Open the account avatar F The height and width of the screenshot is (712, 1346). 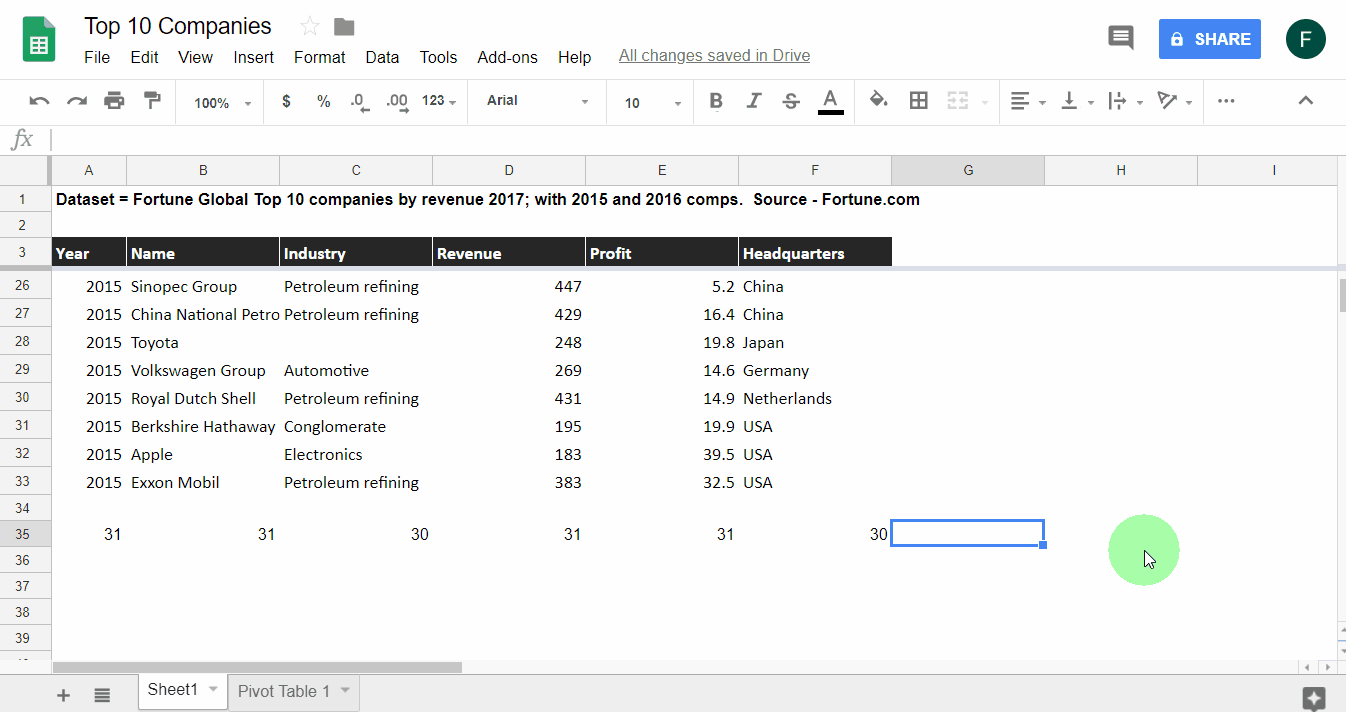[x=1306, y=39]
